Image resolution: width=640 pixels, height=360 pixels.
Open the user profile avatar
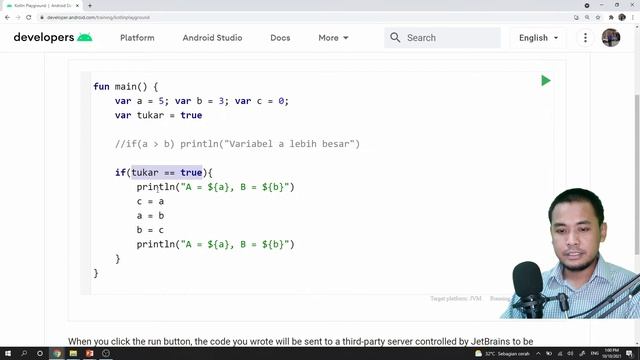click(x=611, y=38)
